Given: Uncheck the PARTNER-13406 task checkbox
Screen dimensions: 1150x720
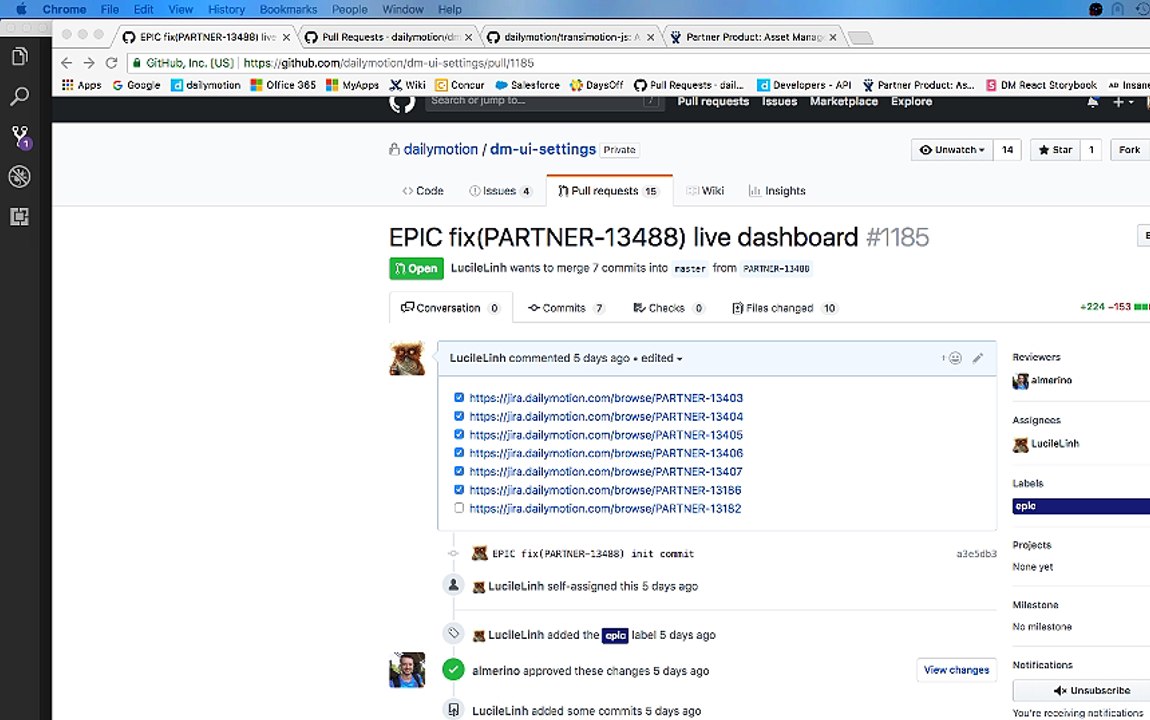Looking at the screenshot, I should coord(459,452).
